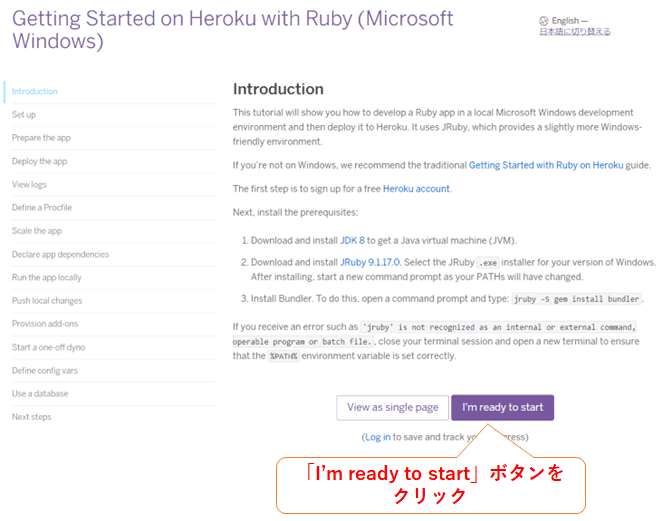This screenshot has width=672, height=521.
Task: Go to Provision add-ons section
Action: click(45, 323)
